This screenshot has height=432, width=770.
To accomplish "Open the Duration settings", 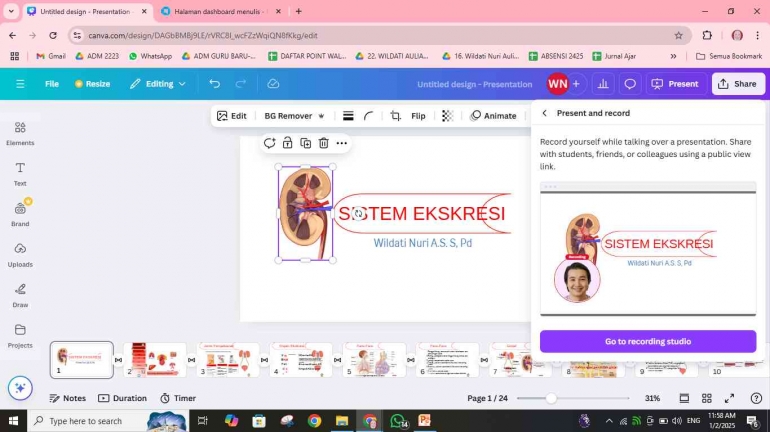I will pos(122,398).
